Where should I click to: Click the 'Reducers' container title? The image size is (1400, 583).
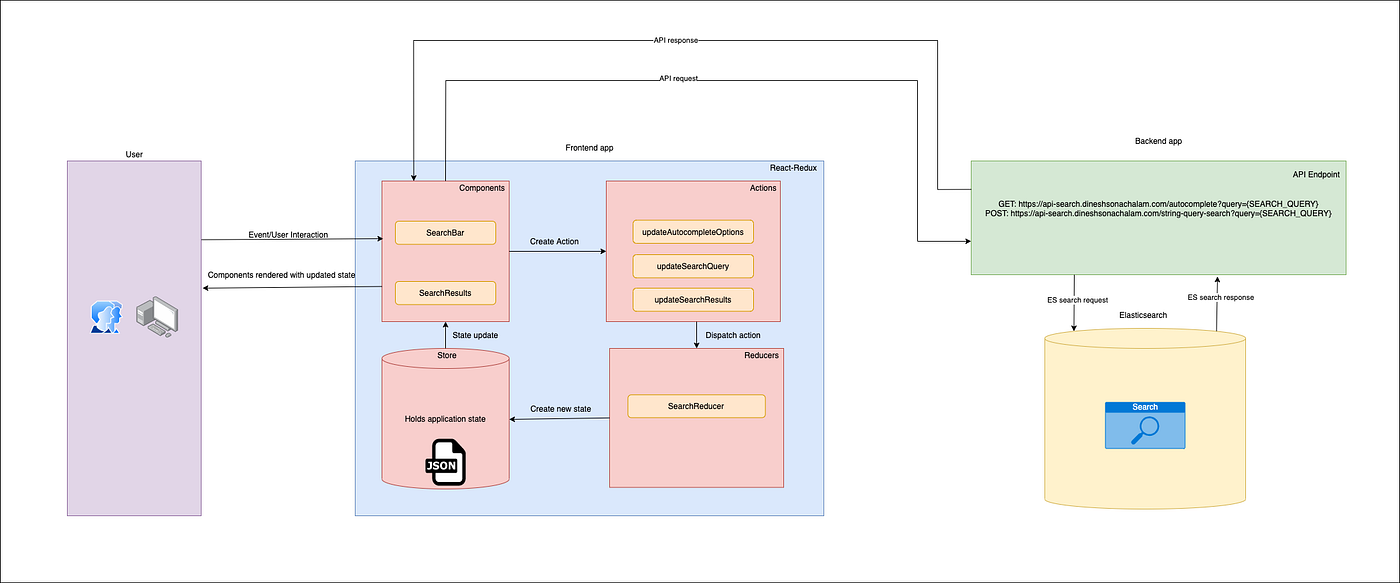click(760, 354)
